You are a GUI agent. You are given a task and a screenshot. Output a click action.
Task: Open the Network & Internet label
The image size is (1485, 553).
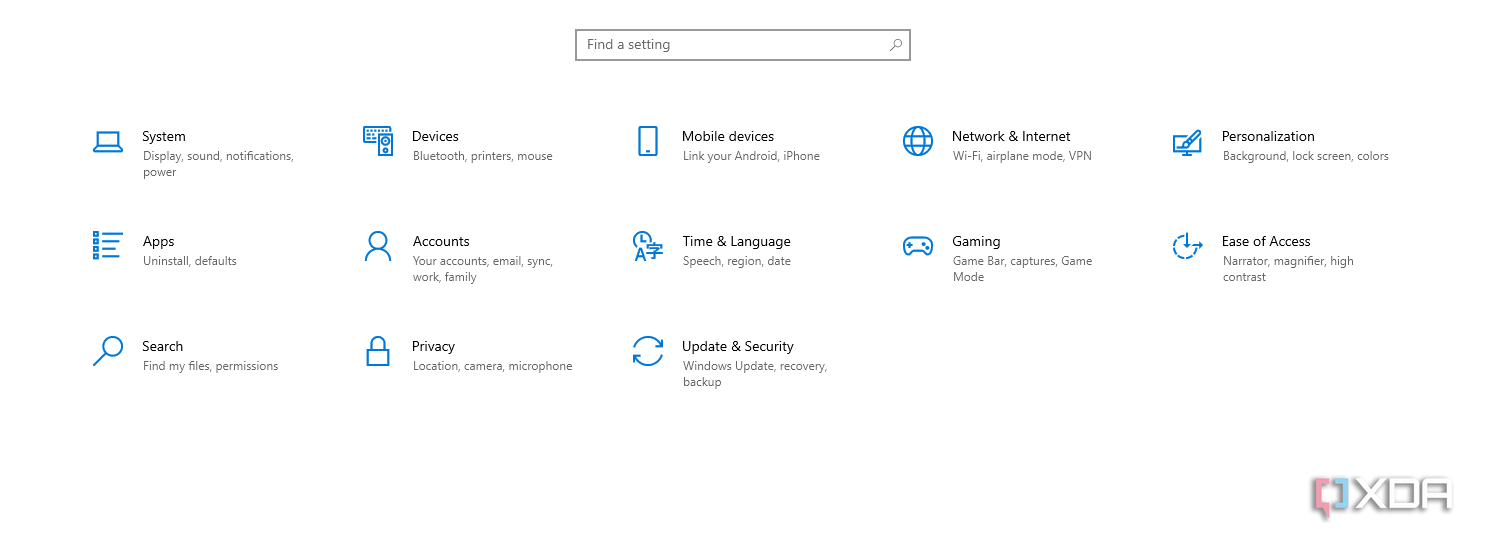[1011, 137]
